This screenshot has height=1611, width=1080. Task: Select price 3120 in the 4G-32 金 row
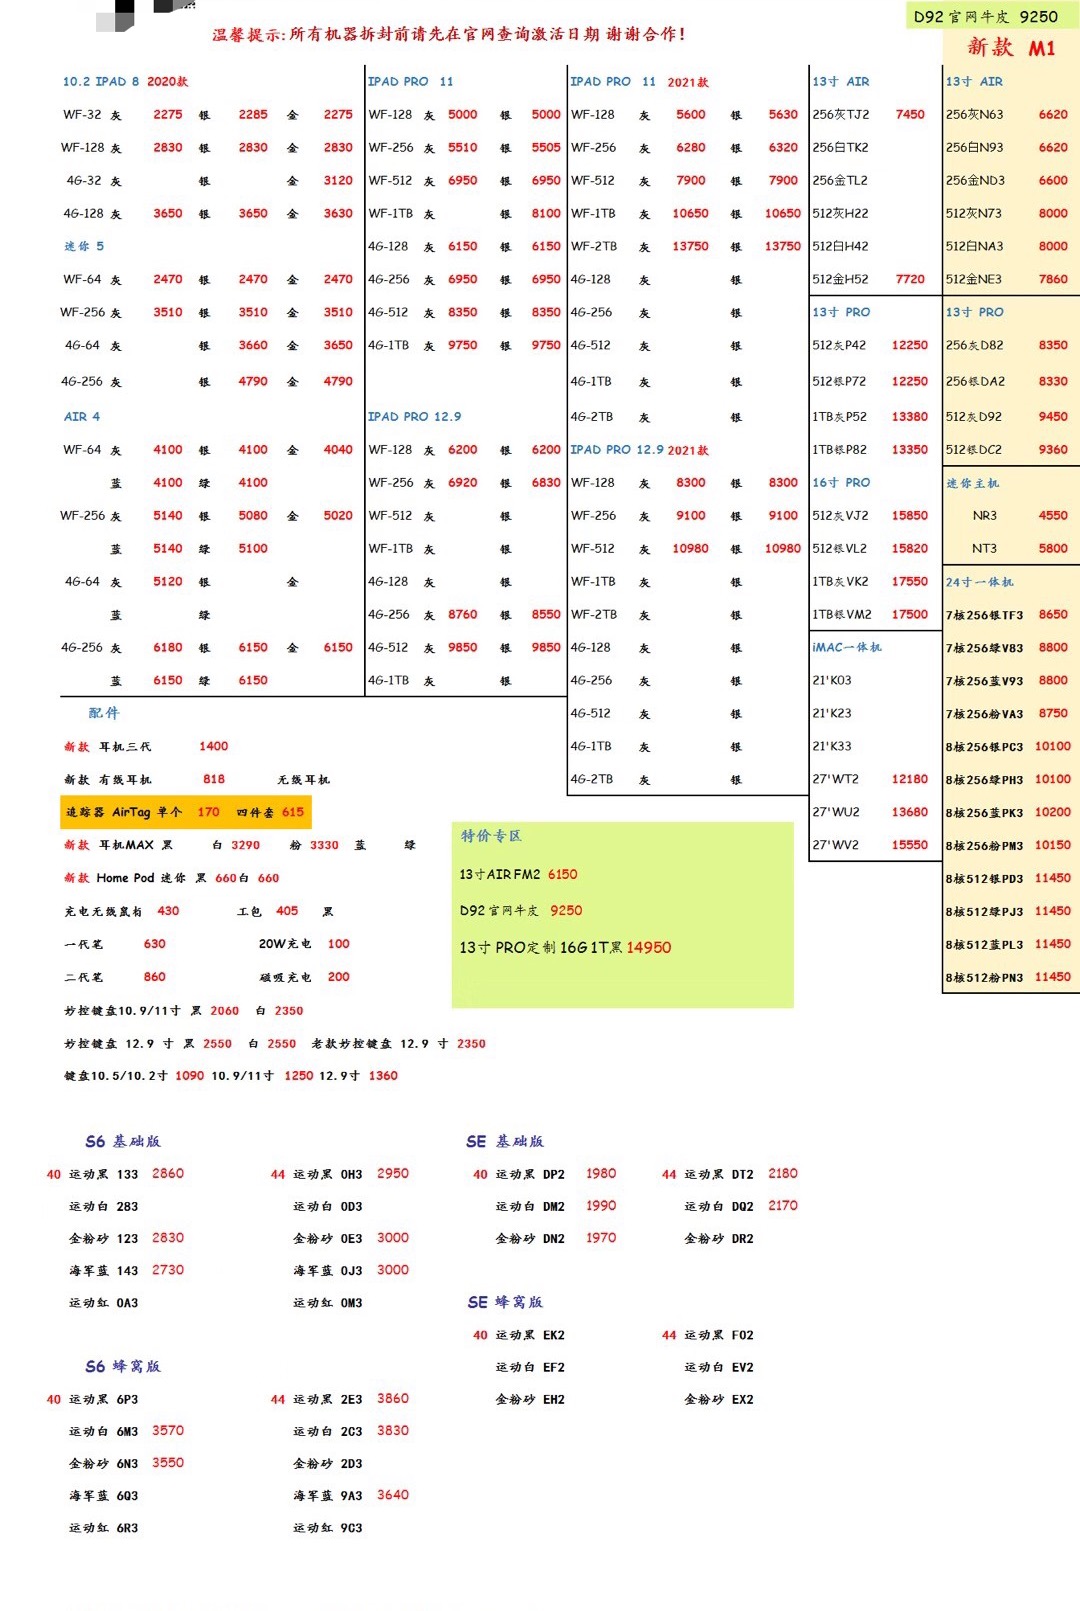338,180
